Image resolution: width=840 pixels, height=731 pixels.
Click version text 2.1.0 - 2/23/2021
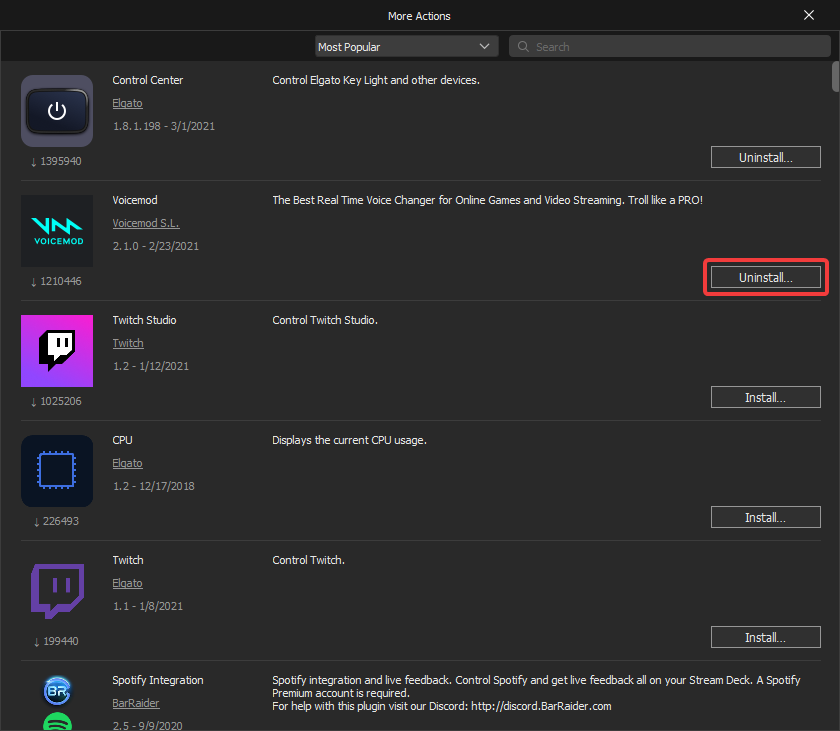click(x=156, y=246)
